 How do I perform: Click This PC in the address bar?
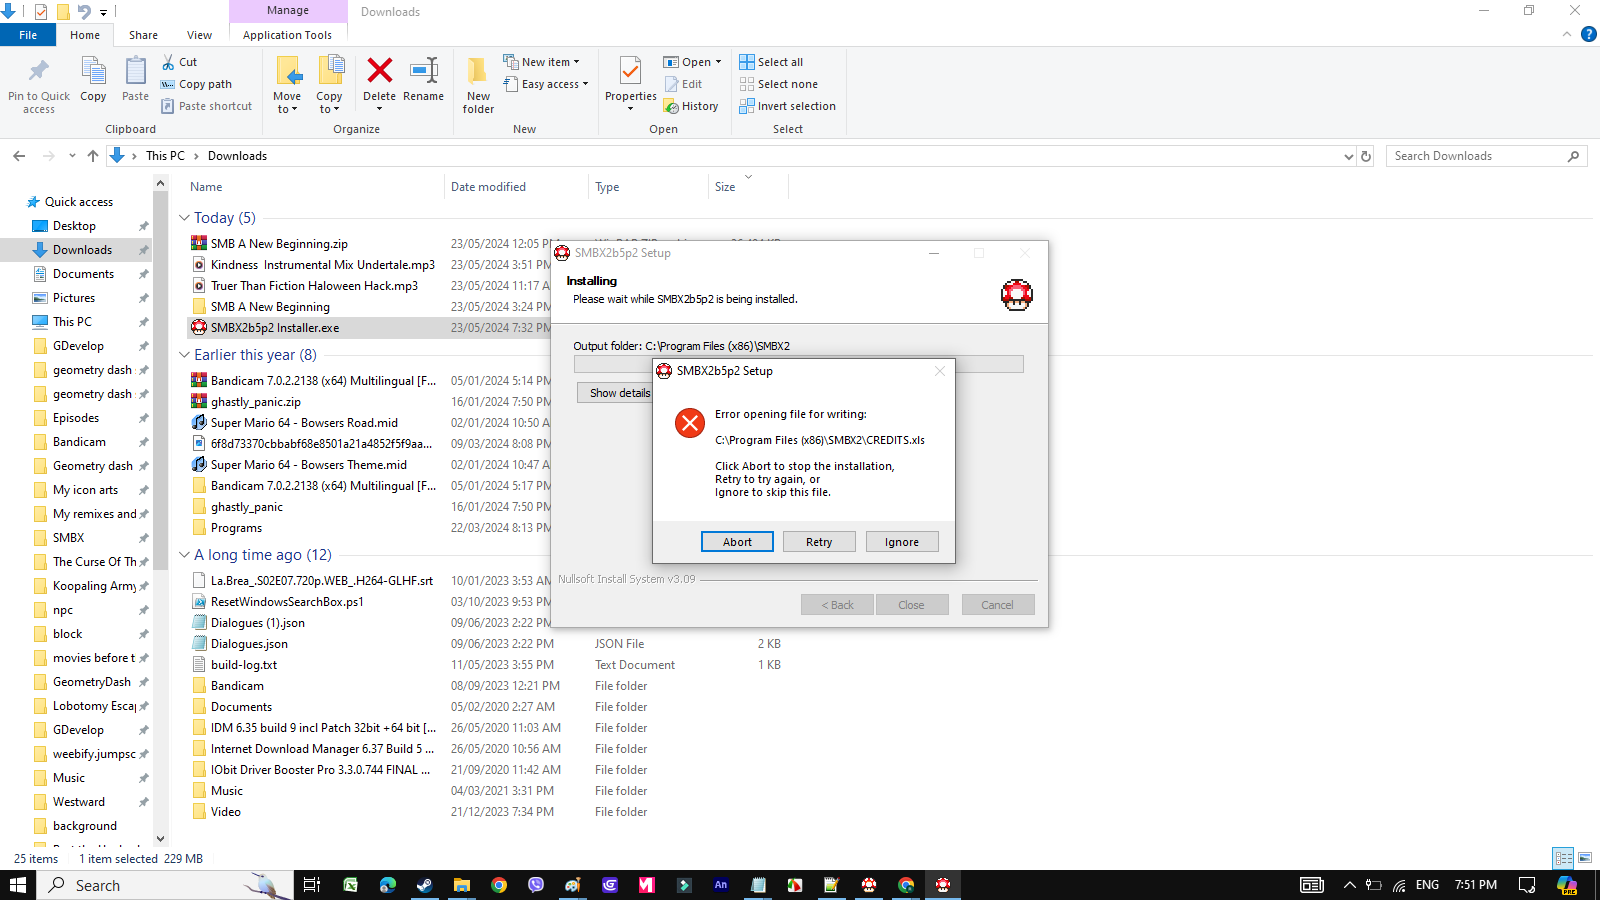165,156
